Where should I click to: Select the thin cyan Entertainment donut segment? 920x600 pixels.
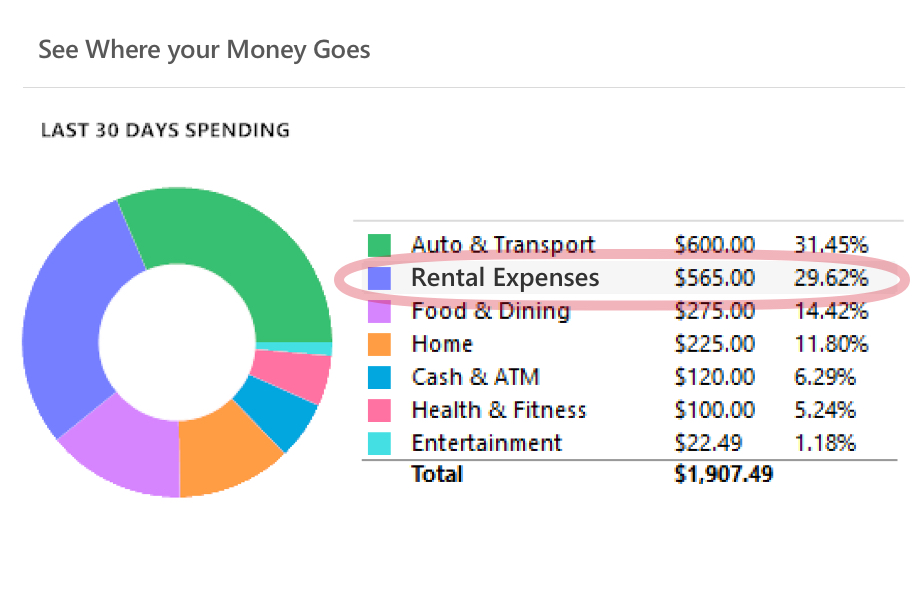[295, 349]
